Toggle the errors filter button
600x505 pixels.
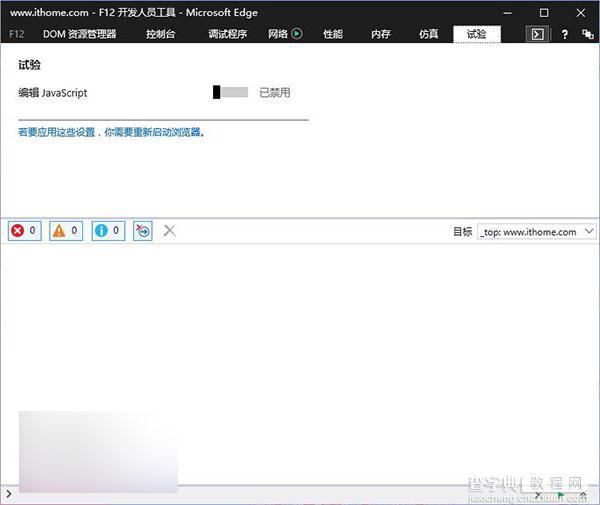pos(24,230)
